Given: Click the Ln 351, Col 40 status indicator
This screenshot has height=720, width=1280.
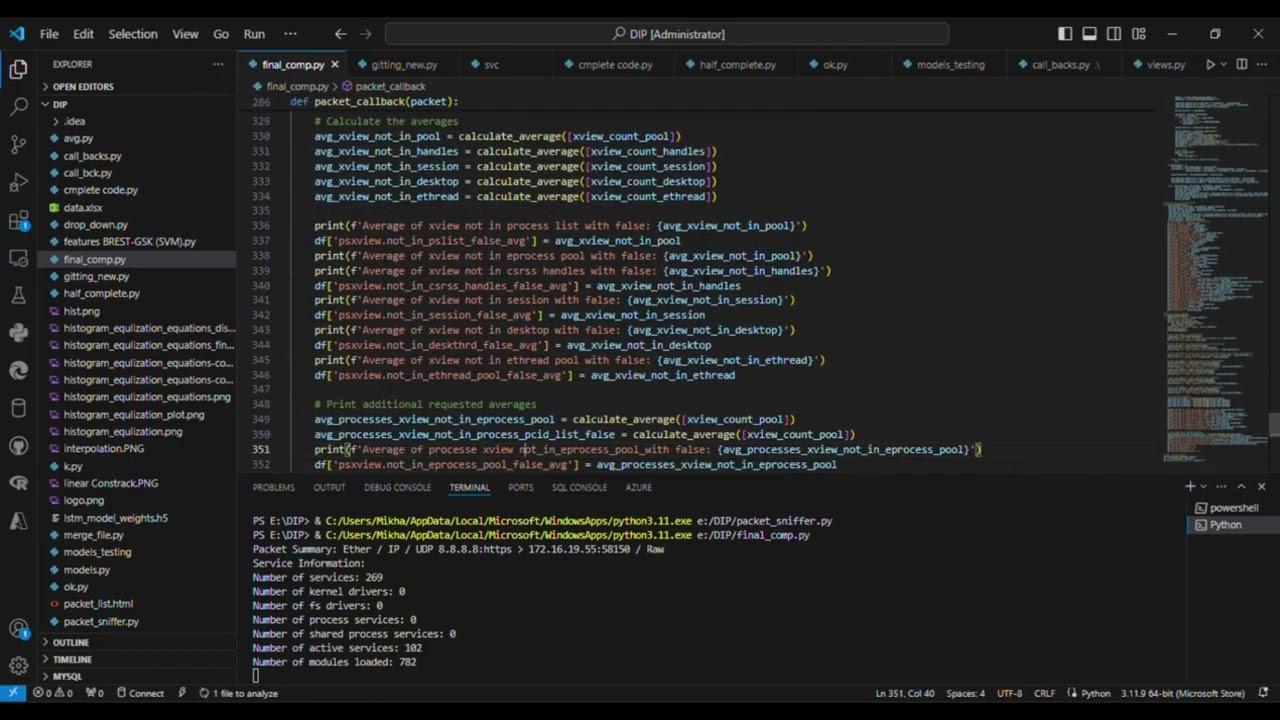Looking at the screenshot, I should [x=905, y=693].
